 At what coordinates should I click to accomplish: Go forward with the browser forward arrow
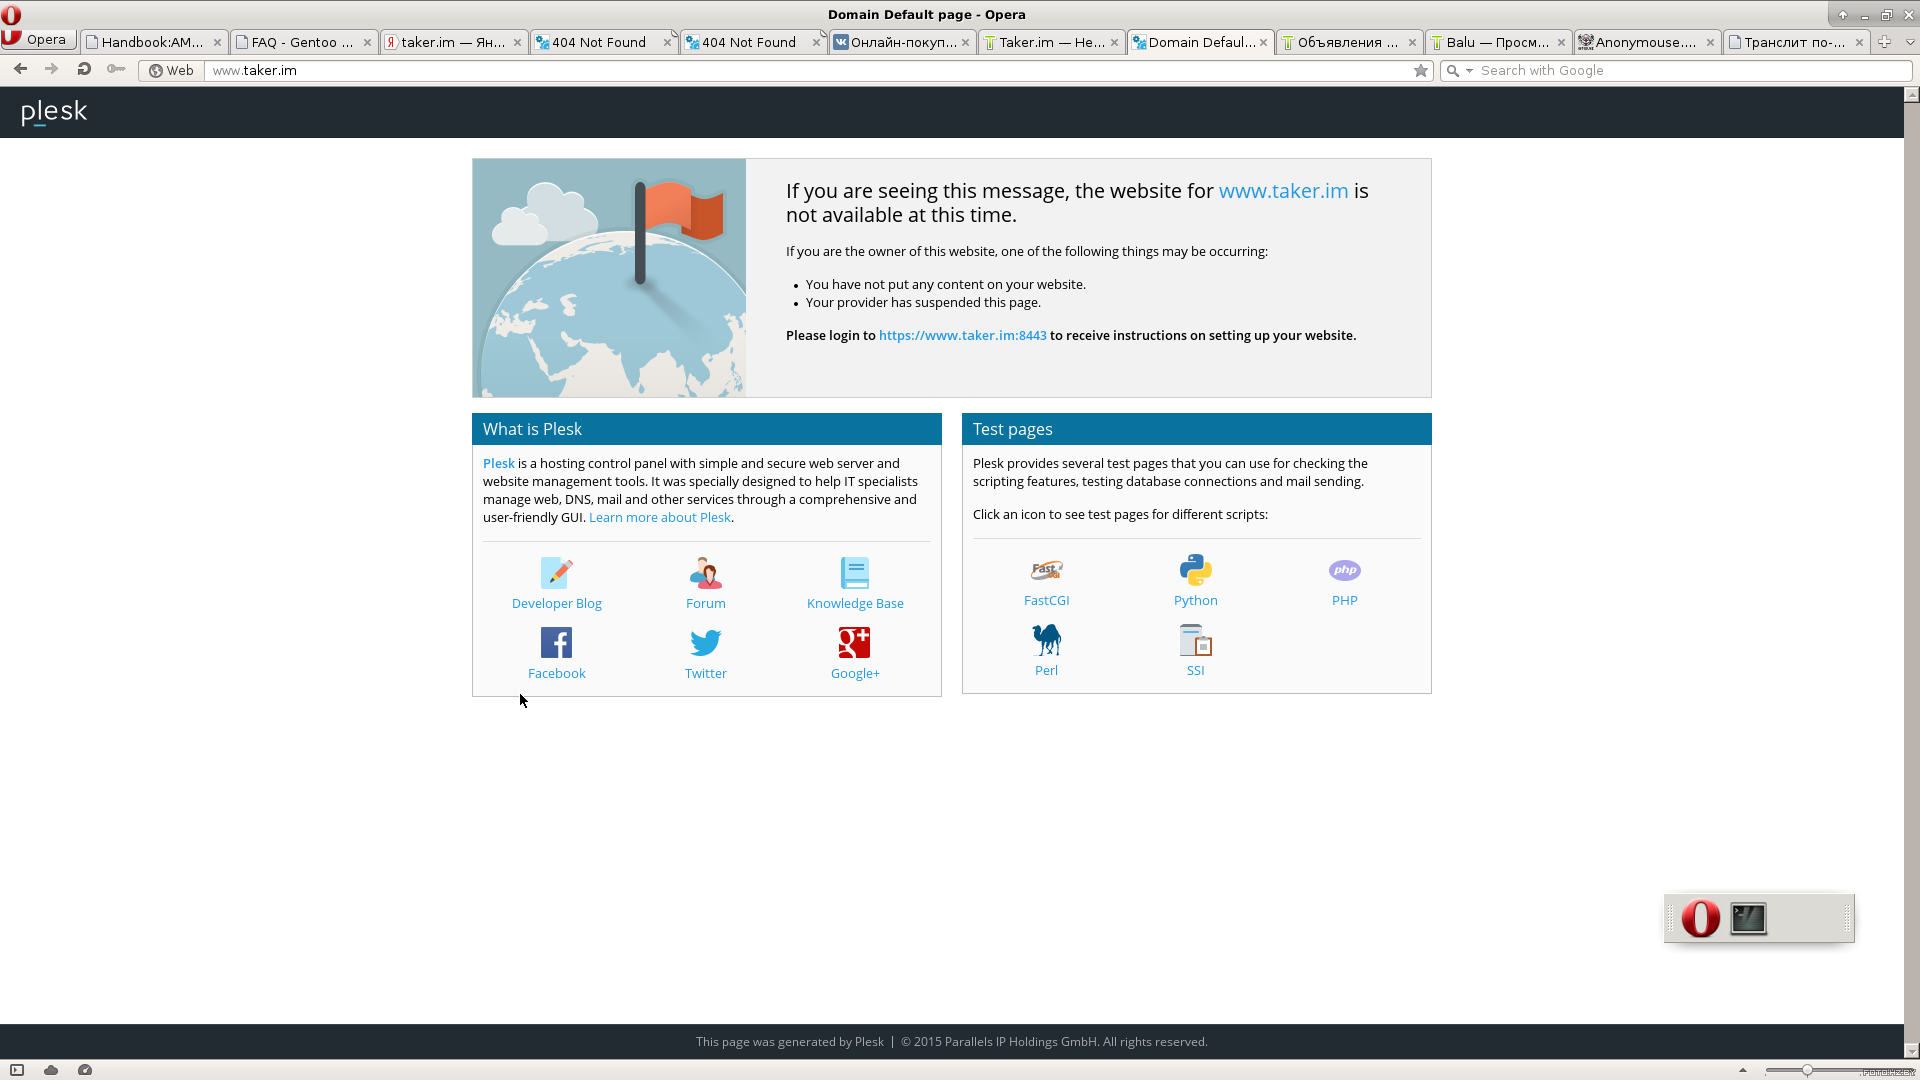pyautogui.click(x=52, y=70)
